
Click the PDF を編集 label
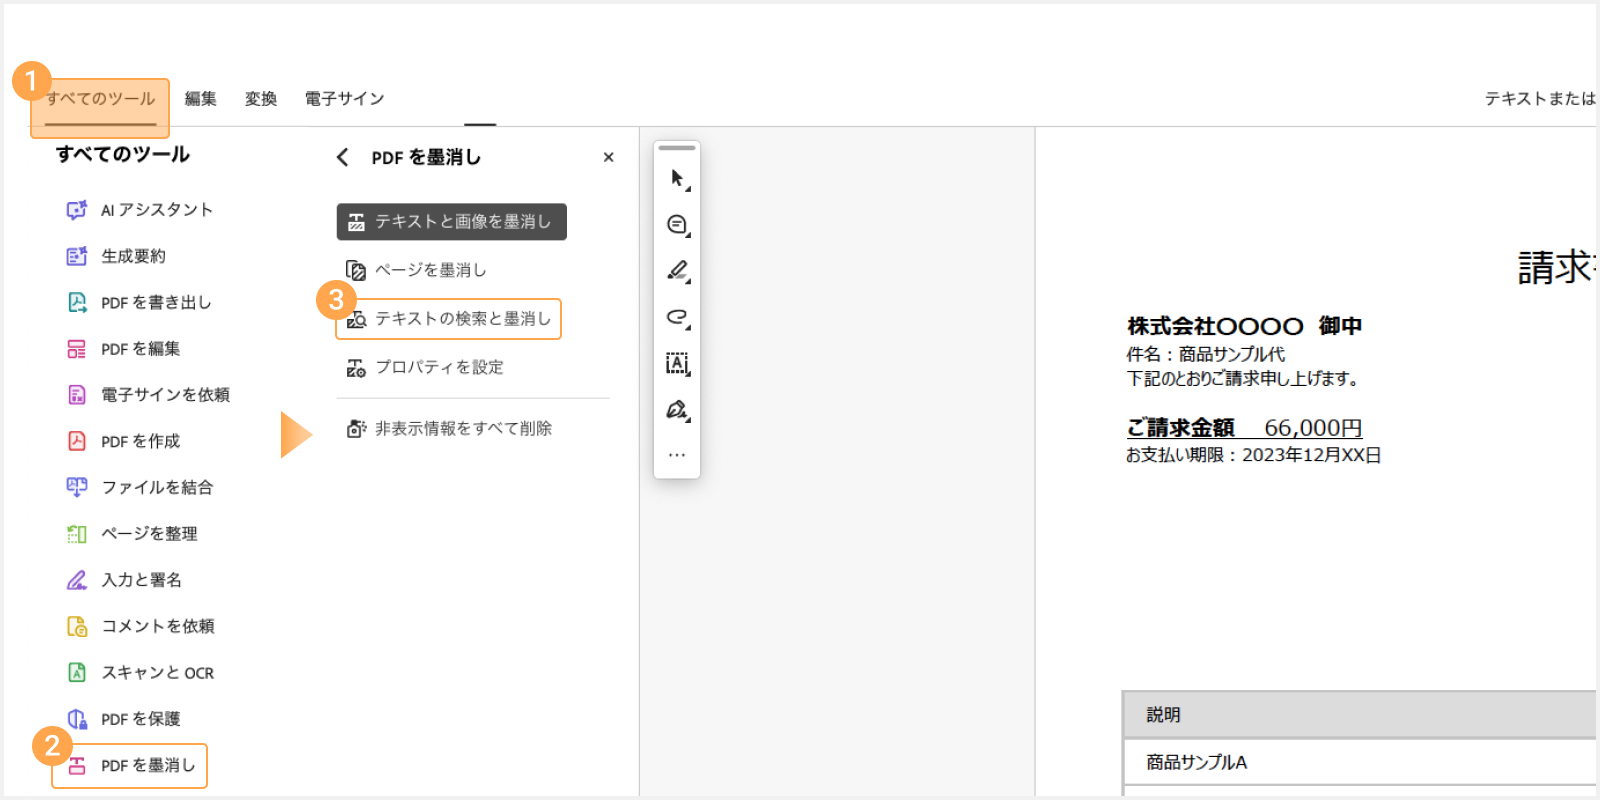[x=141, y=349]
